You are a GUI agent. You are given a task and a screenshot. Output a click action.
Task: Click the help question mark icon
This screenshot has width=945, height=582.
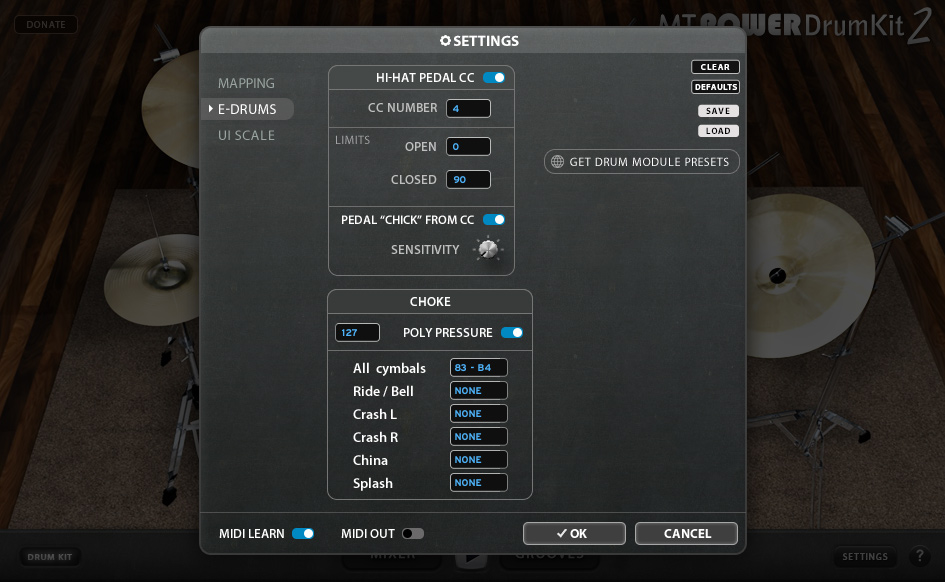click(x=920, y=555)
